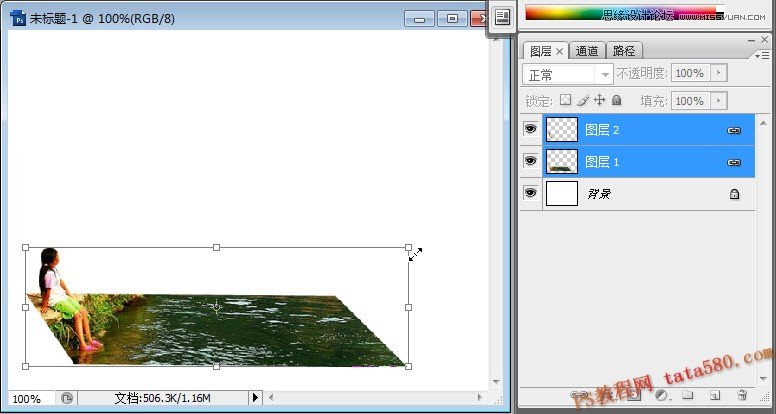Hide 图层 2 with its eye icon
This screenshot has width=776, height=414.
tap(531, 129)
